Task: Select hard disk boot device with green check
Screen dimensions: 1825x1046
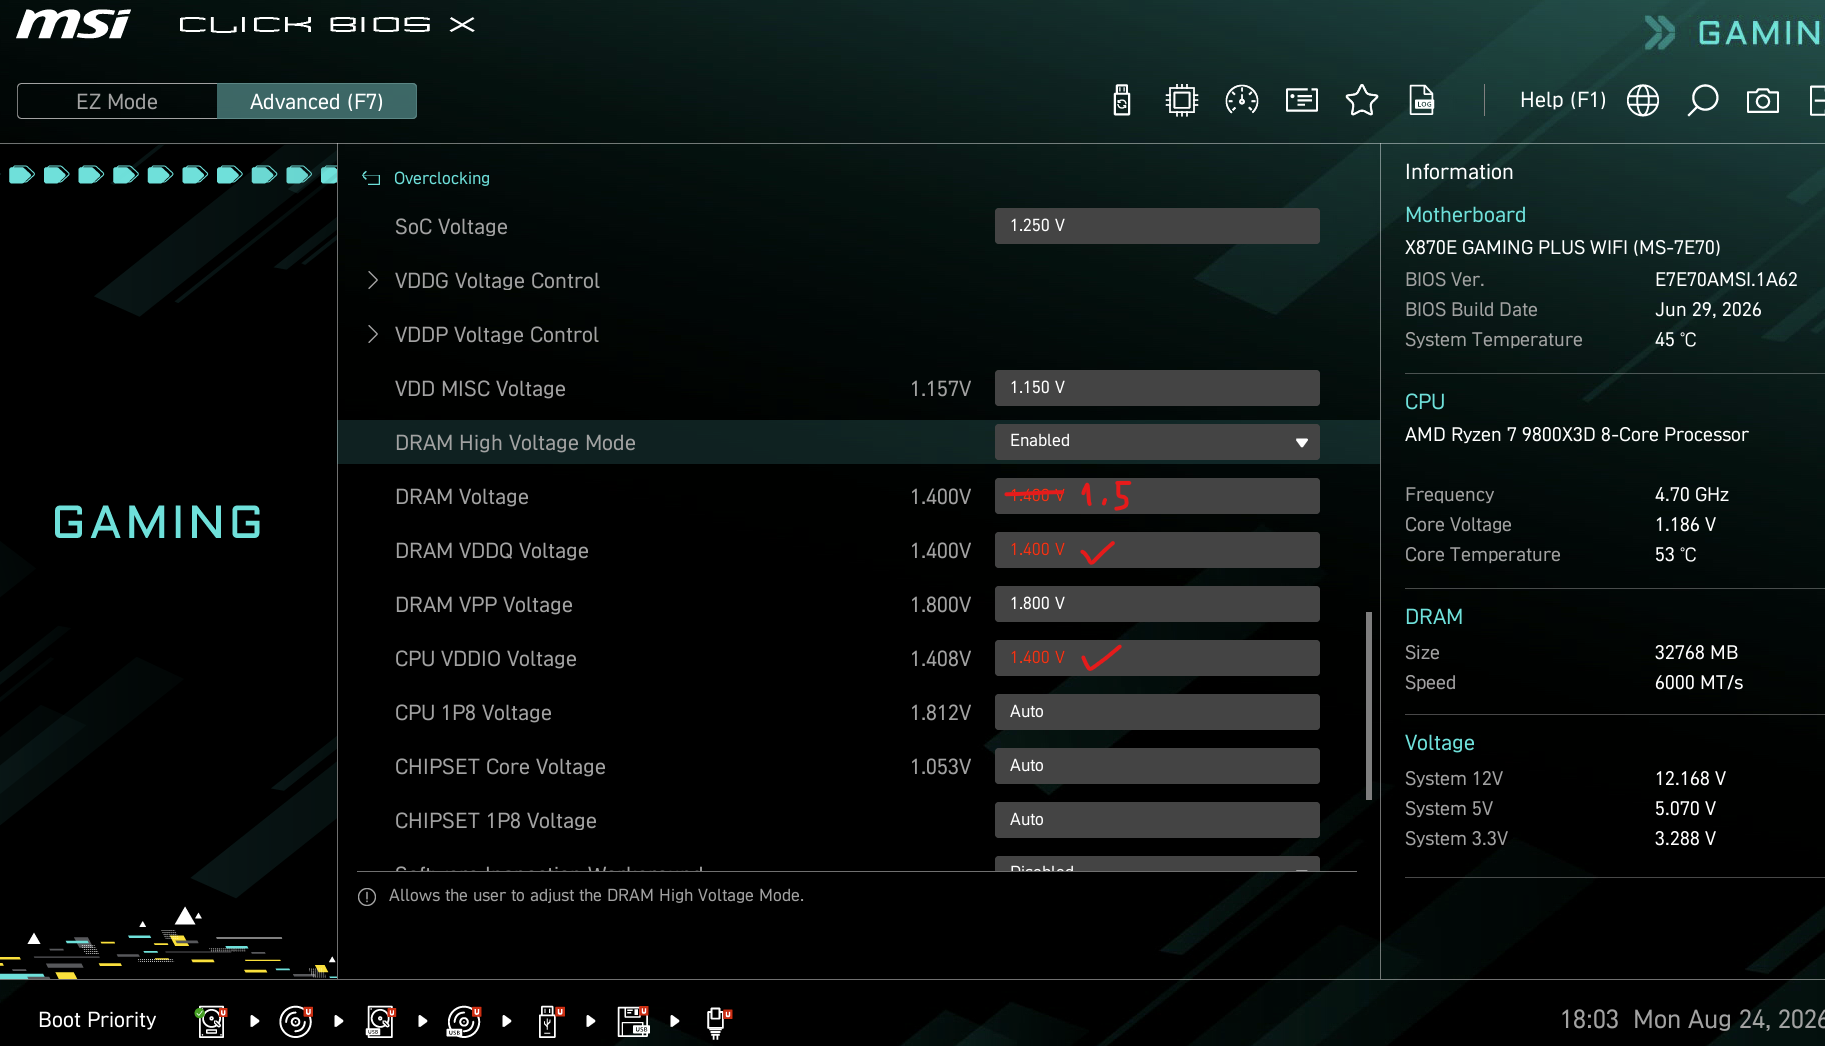Action: point(211,1021)
